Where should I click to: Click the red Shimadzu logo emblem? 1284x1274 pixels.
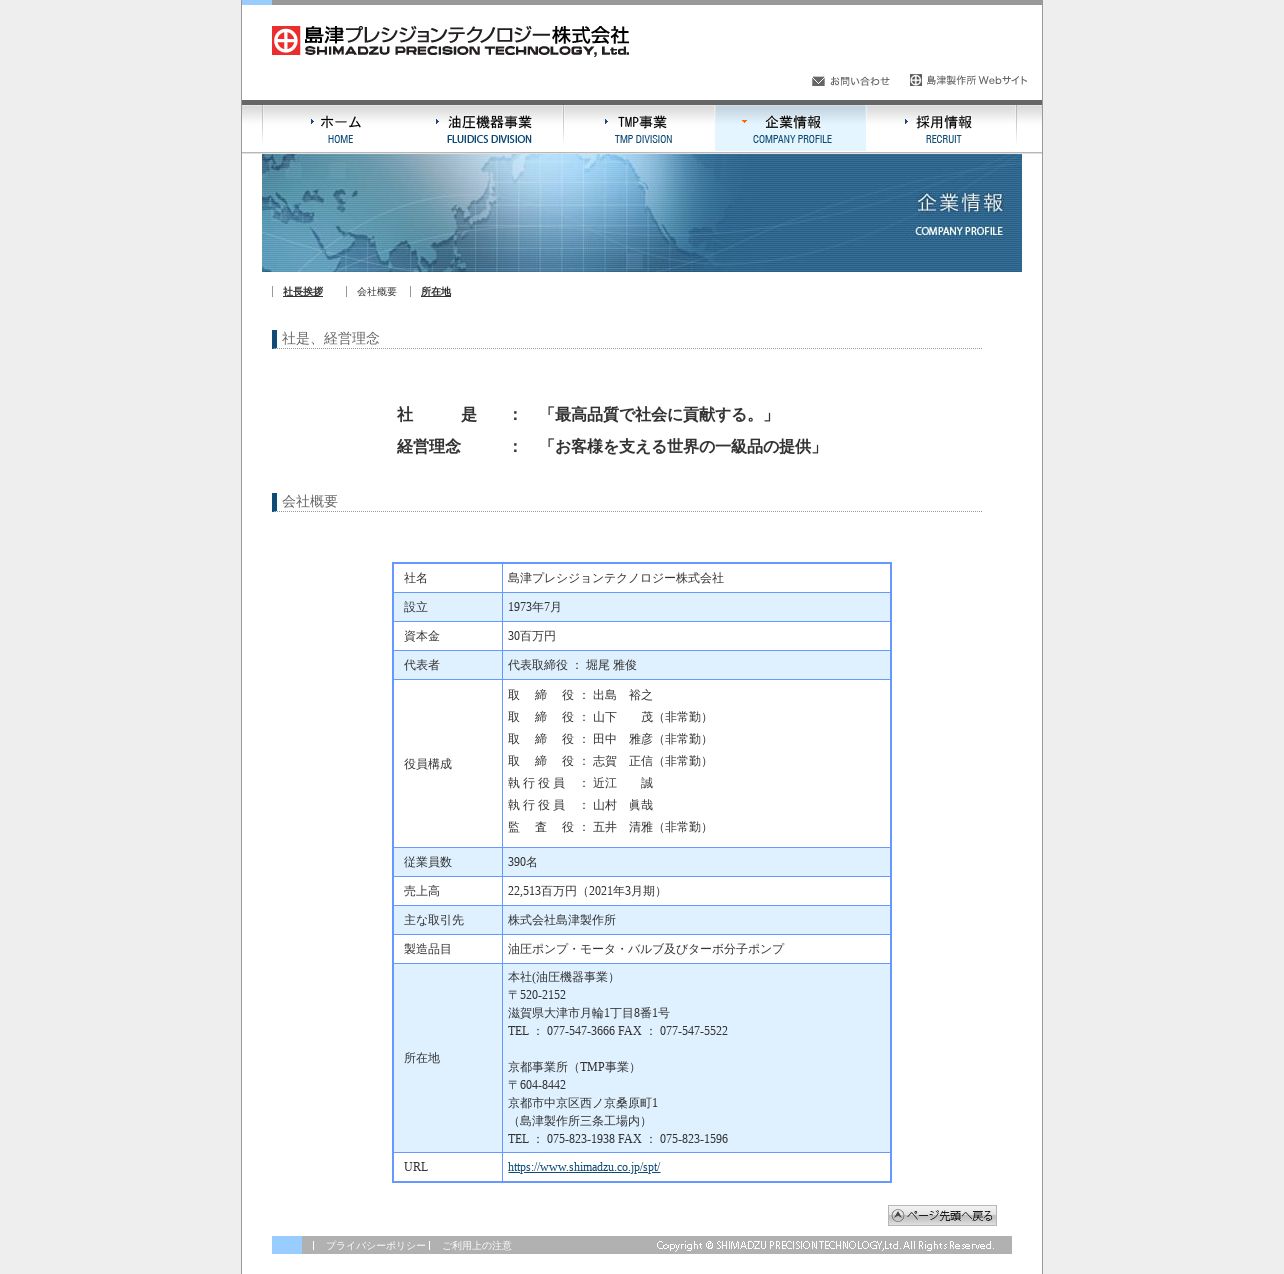[x=286, y=41]
